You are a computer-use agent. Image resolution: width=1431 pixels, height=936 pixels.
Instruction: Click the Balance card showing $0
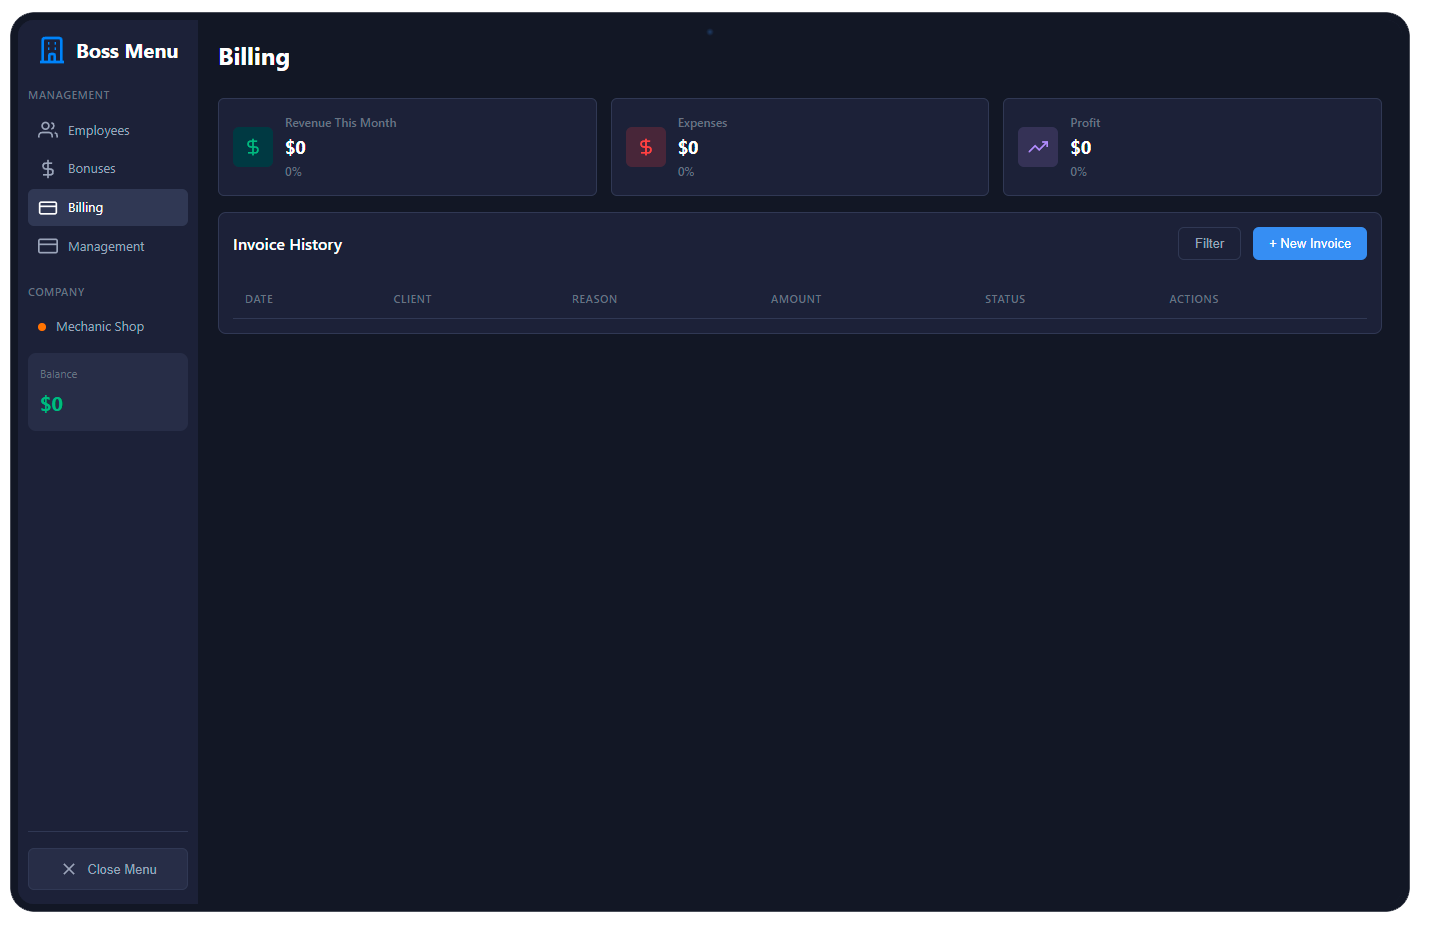point(107,391)
